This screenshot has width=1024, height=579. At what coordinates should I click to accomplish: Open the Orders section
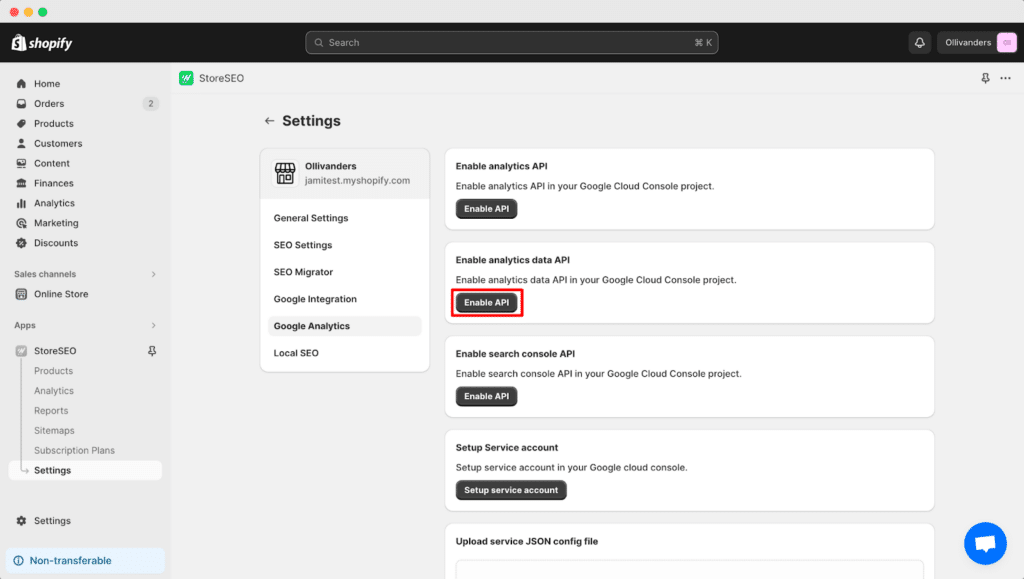[x=47, y=103]
